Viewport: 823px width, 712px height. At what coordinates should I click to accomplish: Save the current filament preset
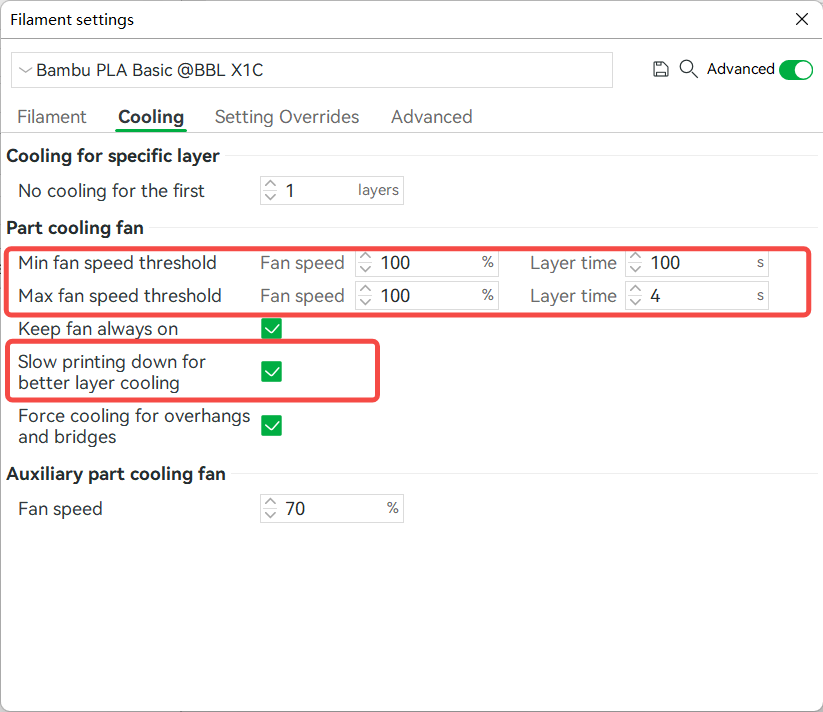[660, 70]
